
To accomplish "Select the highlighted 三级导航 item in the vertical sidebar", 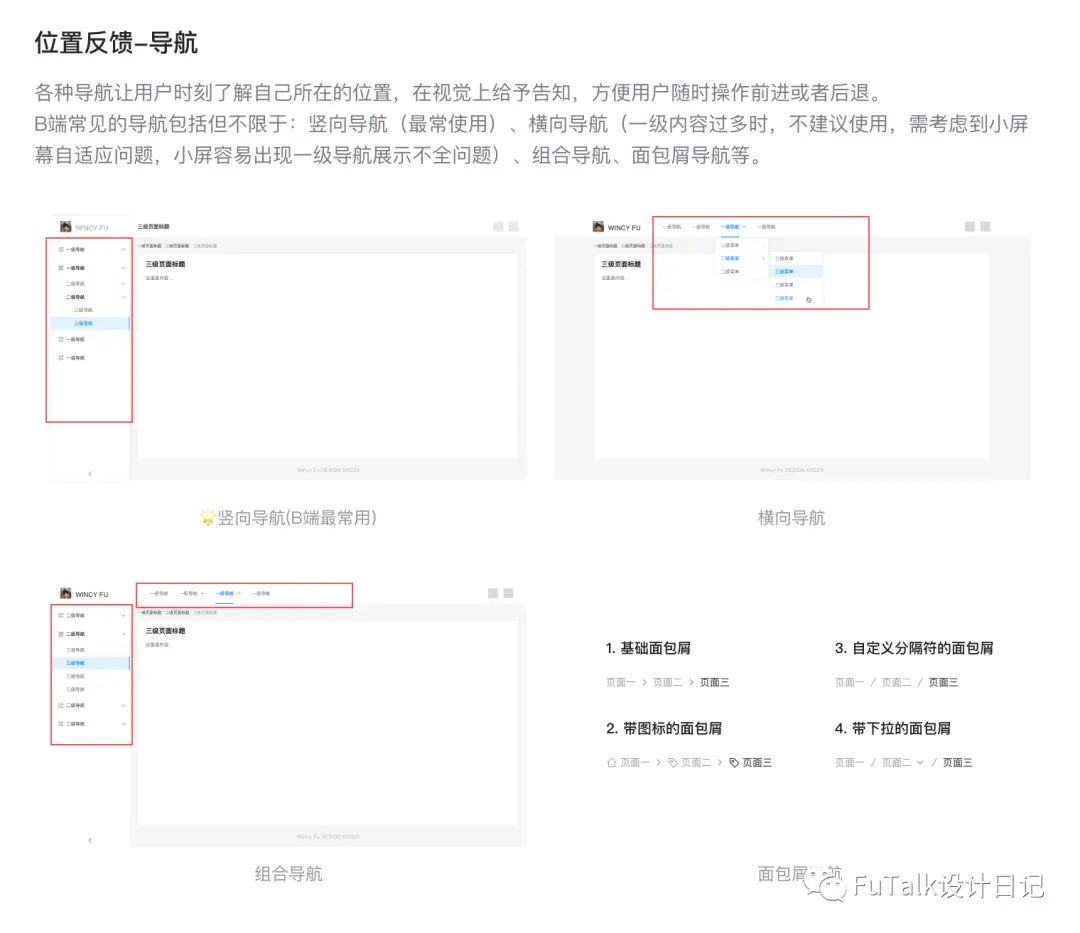I will 90,323.
